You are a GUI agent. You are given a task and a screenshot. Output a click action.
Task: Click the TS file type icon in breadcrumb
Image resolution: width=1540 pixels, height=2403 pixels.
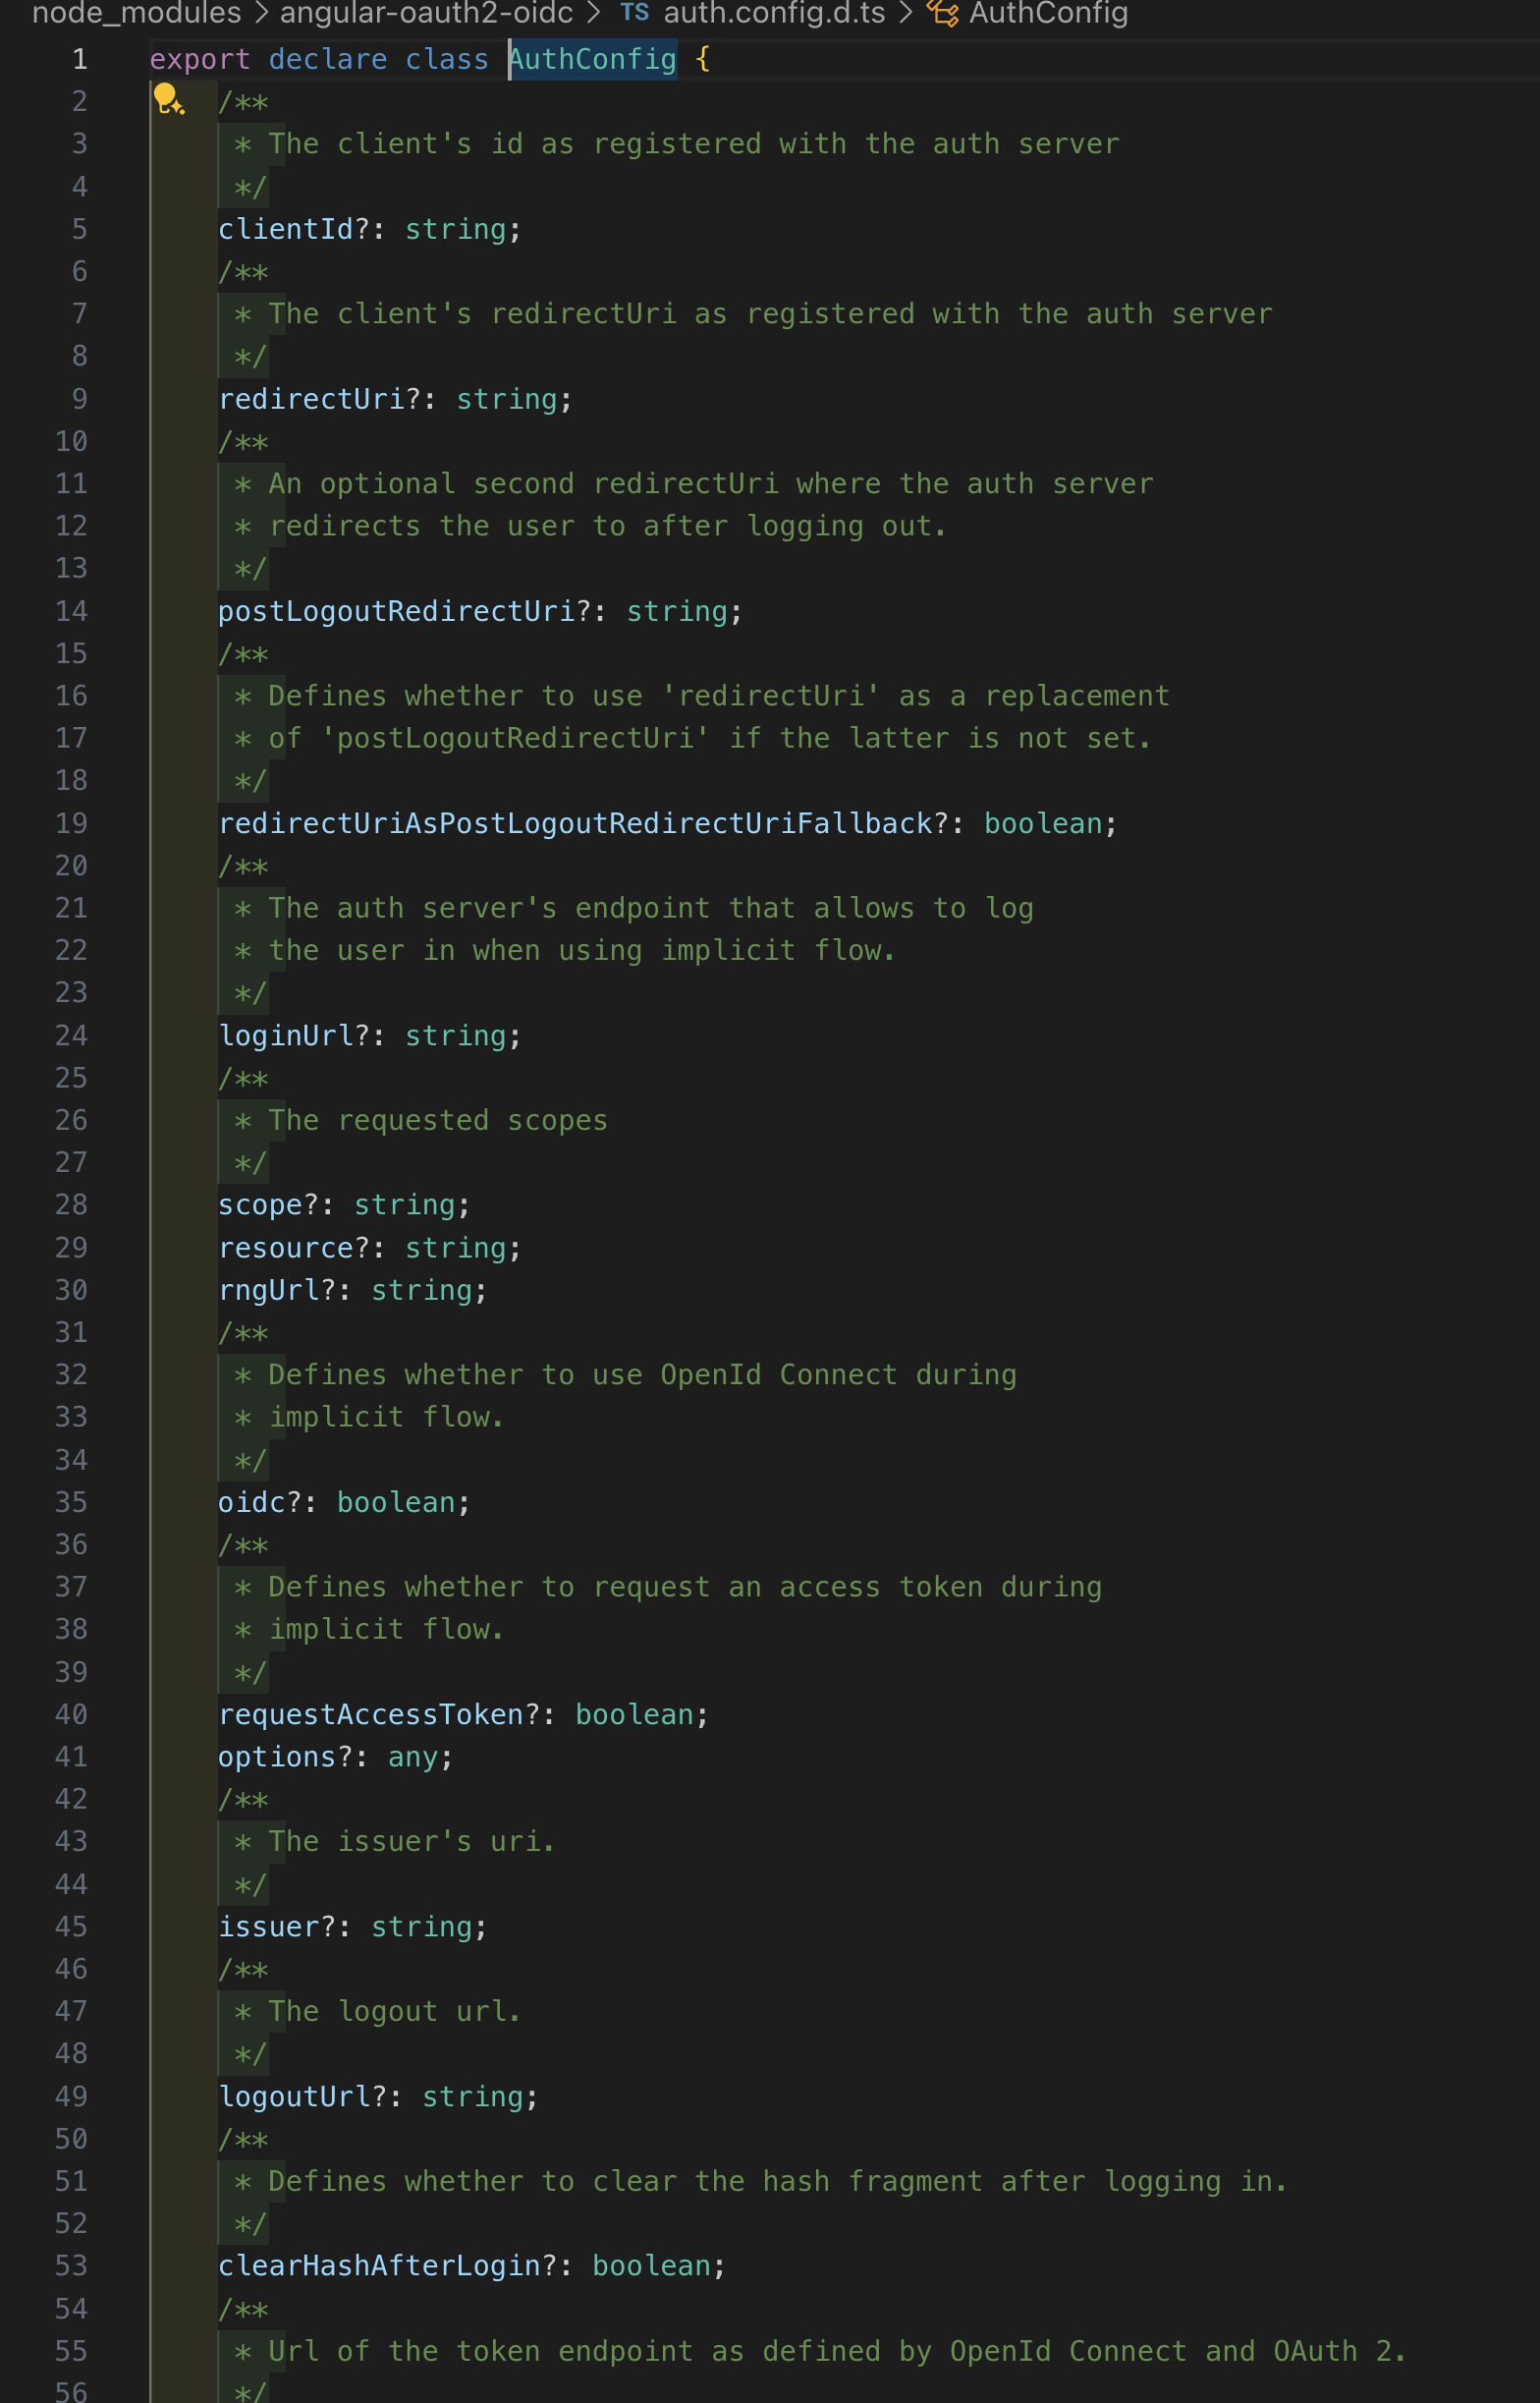[634, 13]
